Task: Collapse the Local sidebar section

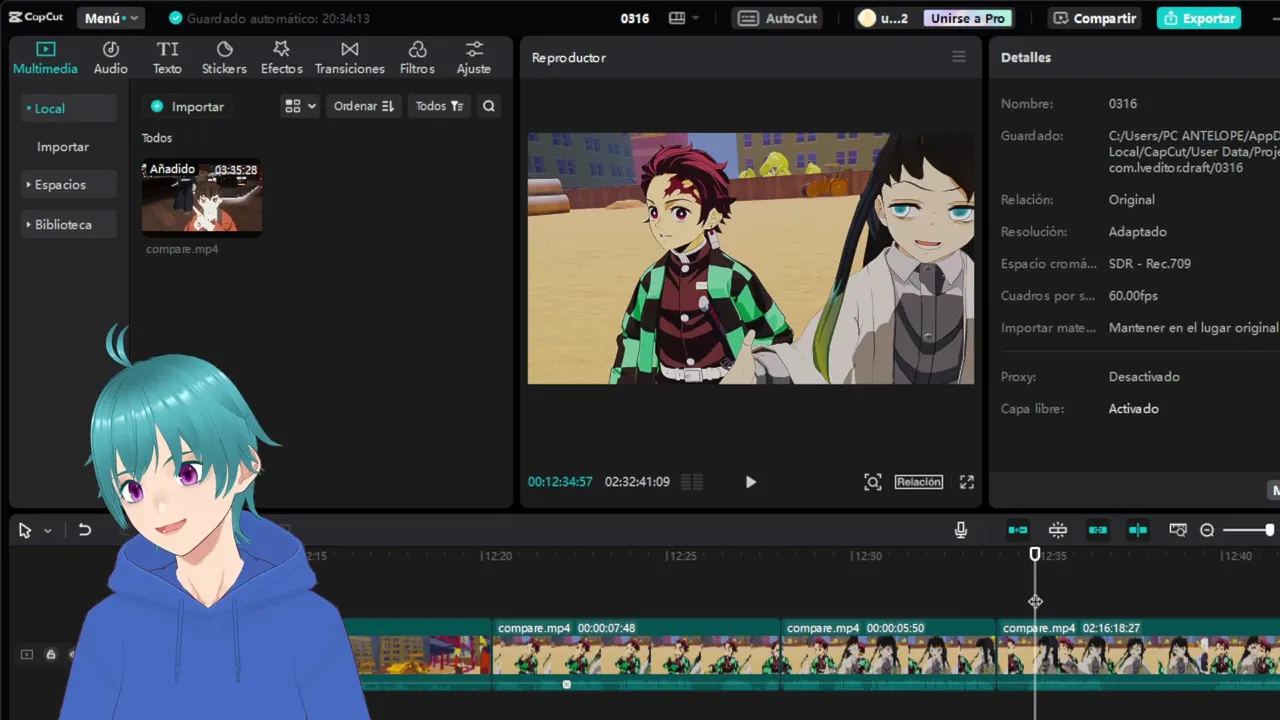Action: coord(68,108)
